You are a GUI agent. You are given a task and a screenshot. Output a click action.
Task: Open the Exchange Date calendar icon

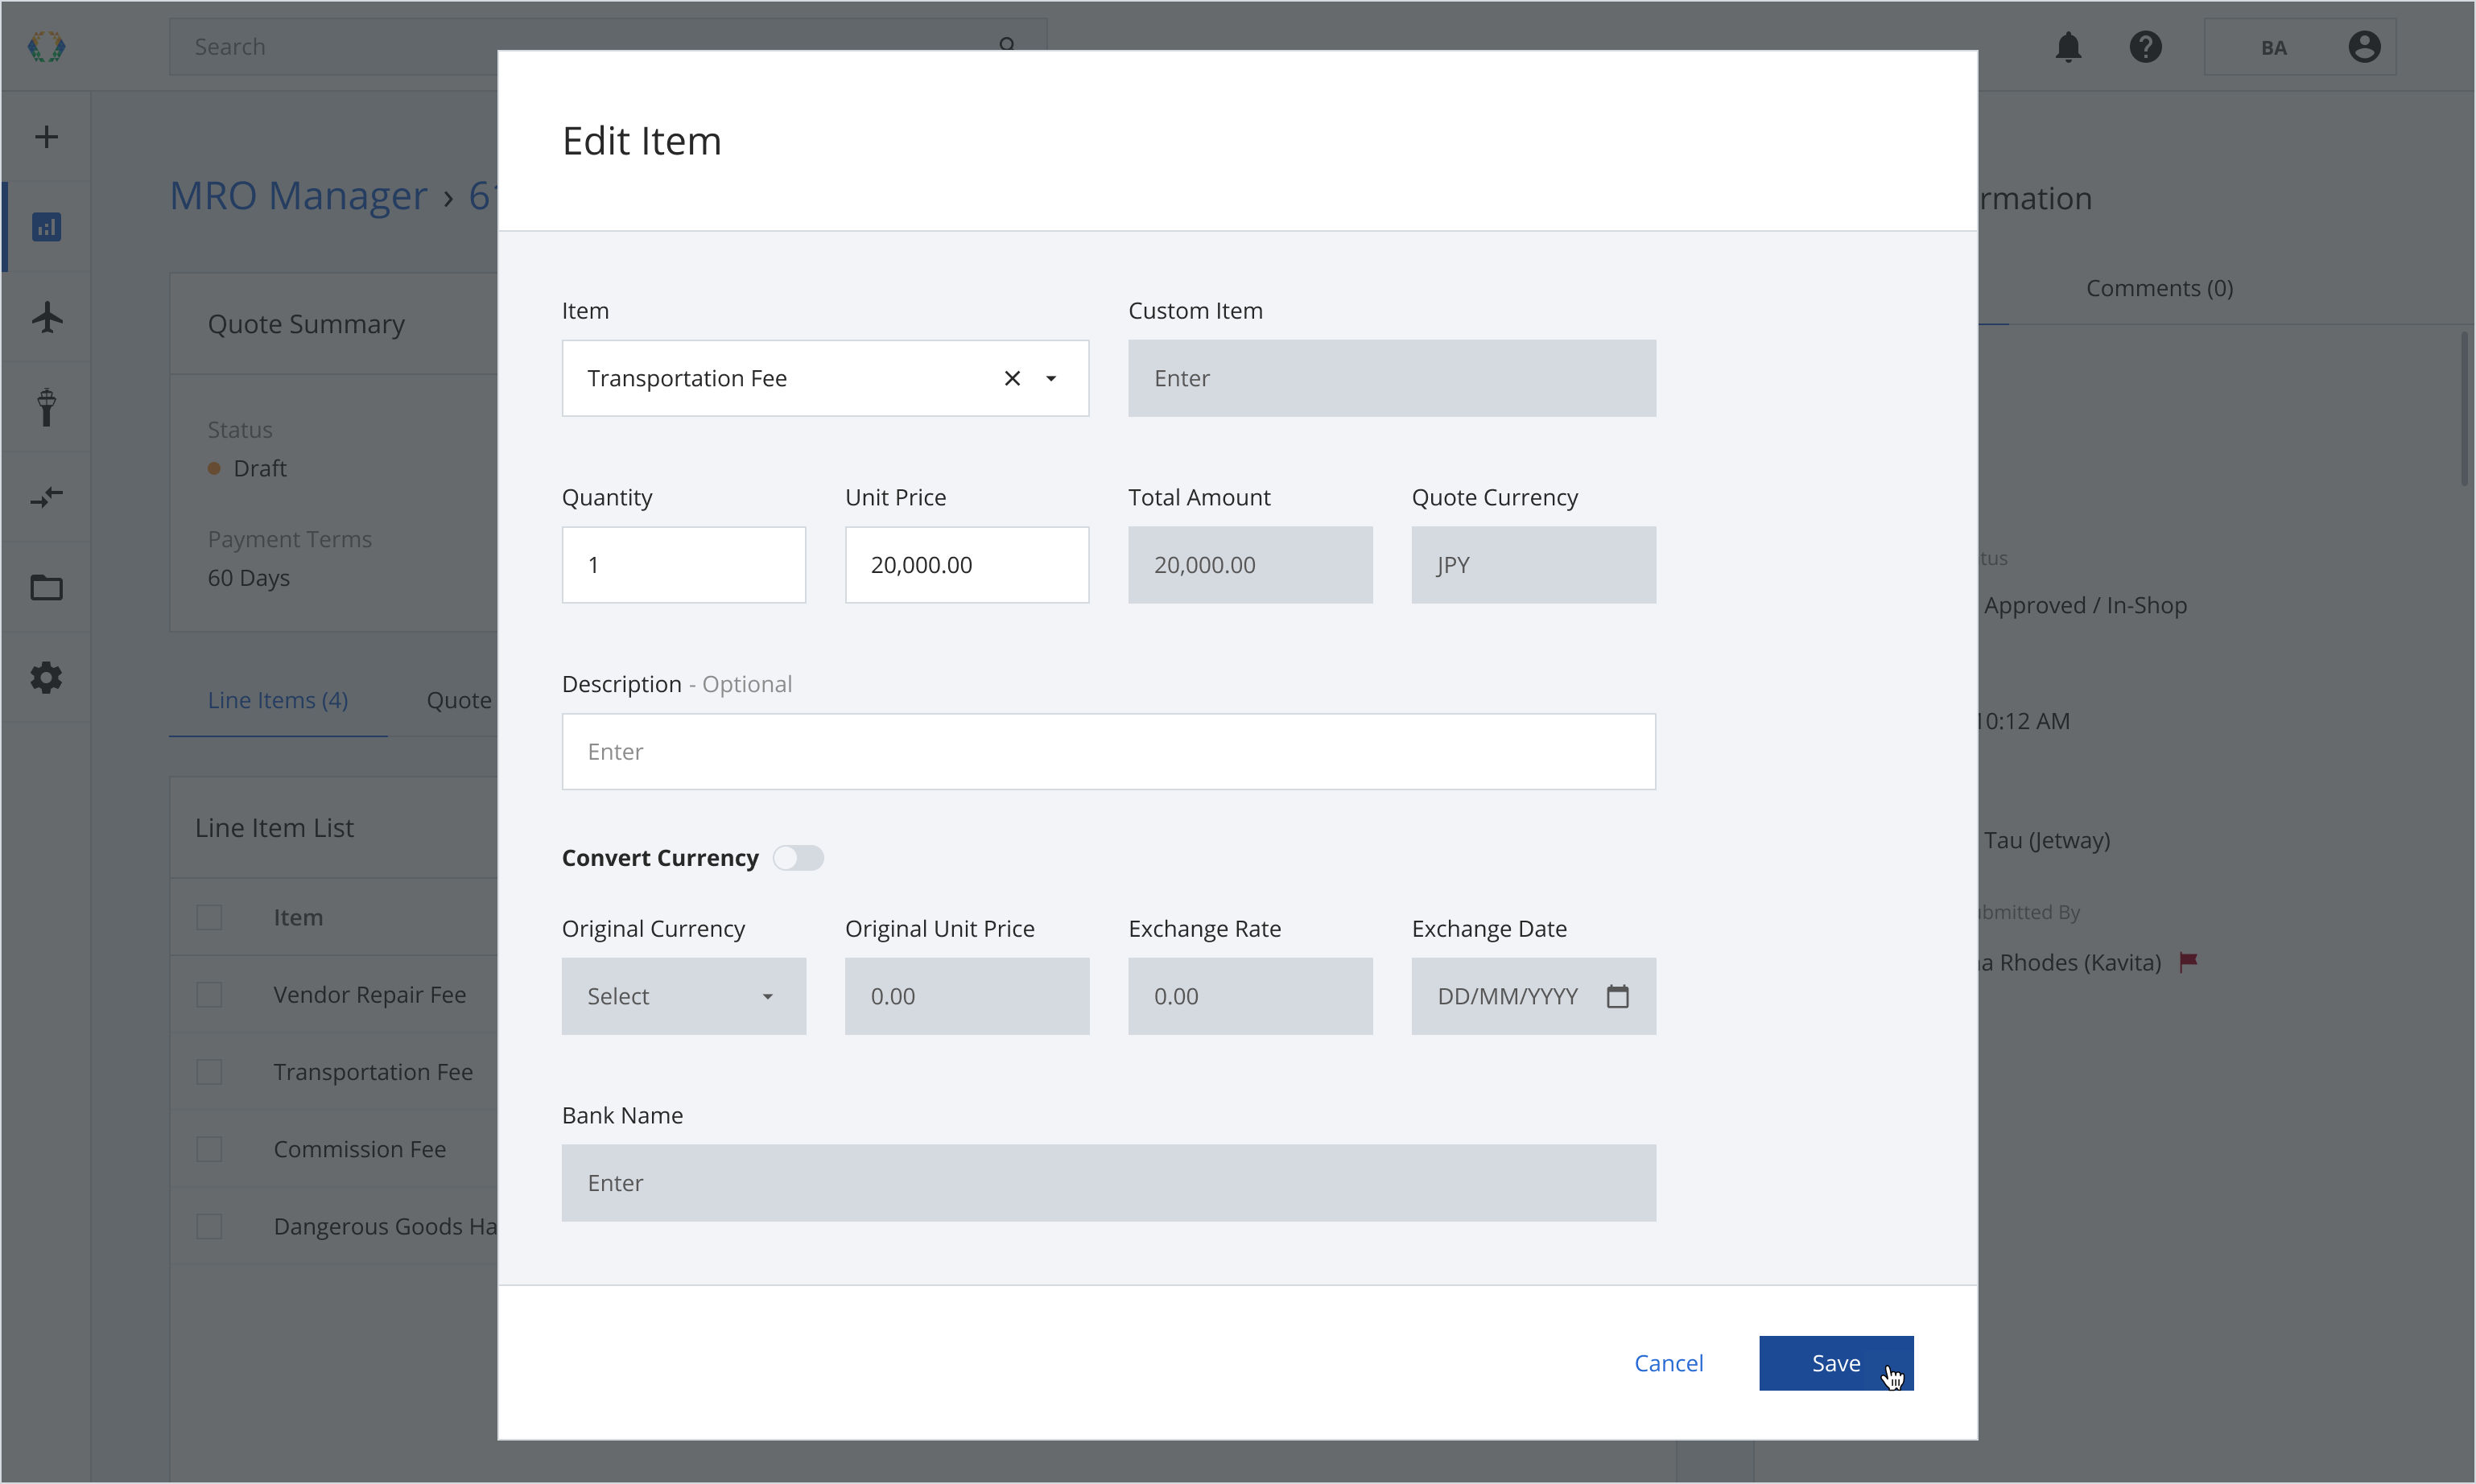point(1617,996)
